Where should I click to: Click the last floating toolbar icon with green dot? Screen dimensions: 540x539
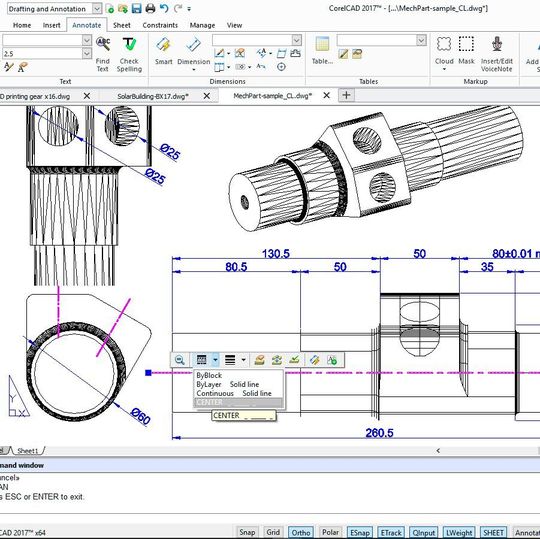coord(332,360)
